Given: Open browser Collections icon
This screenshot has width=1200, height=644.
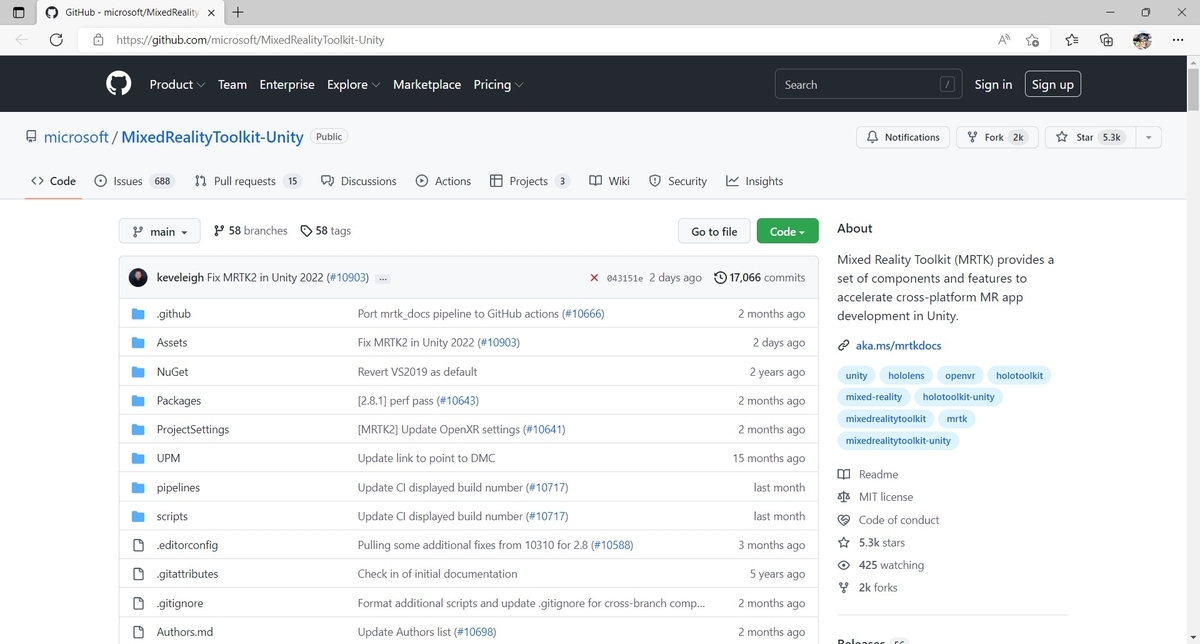Looking at the screenshot, I should click(x=1106, y=40).
